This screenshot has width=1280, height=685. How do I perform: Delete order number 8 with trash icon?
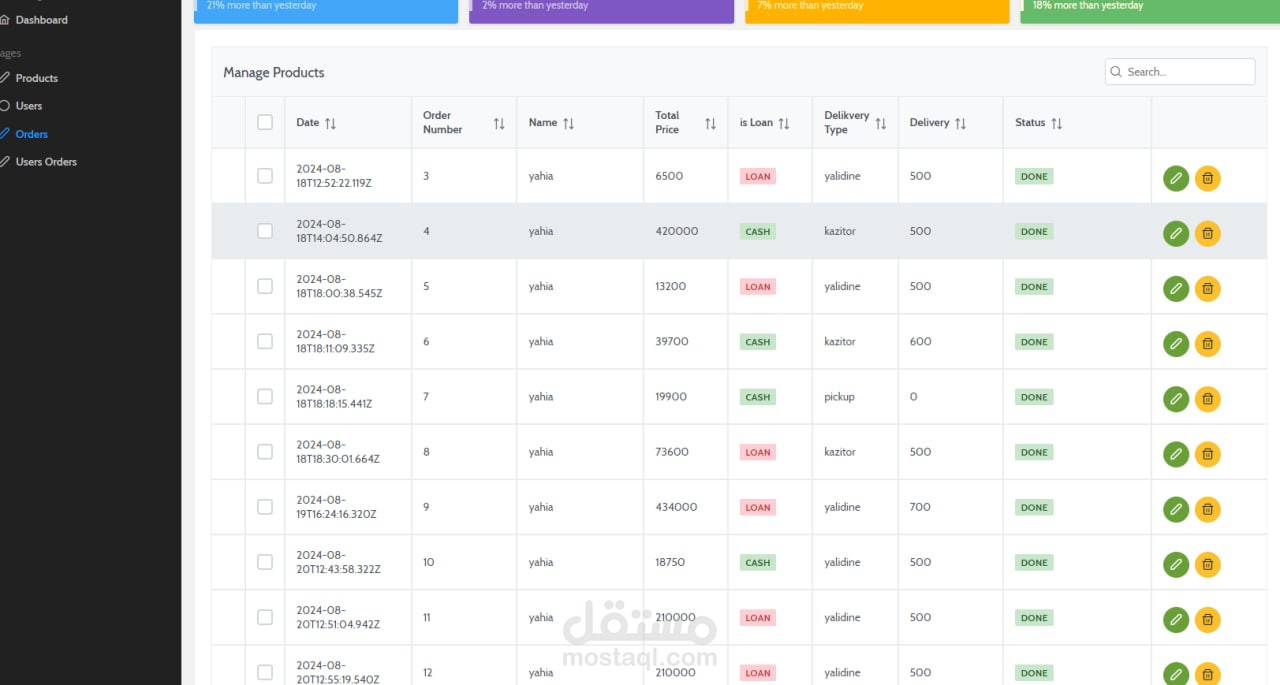click(1208, 454)
